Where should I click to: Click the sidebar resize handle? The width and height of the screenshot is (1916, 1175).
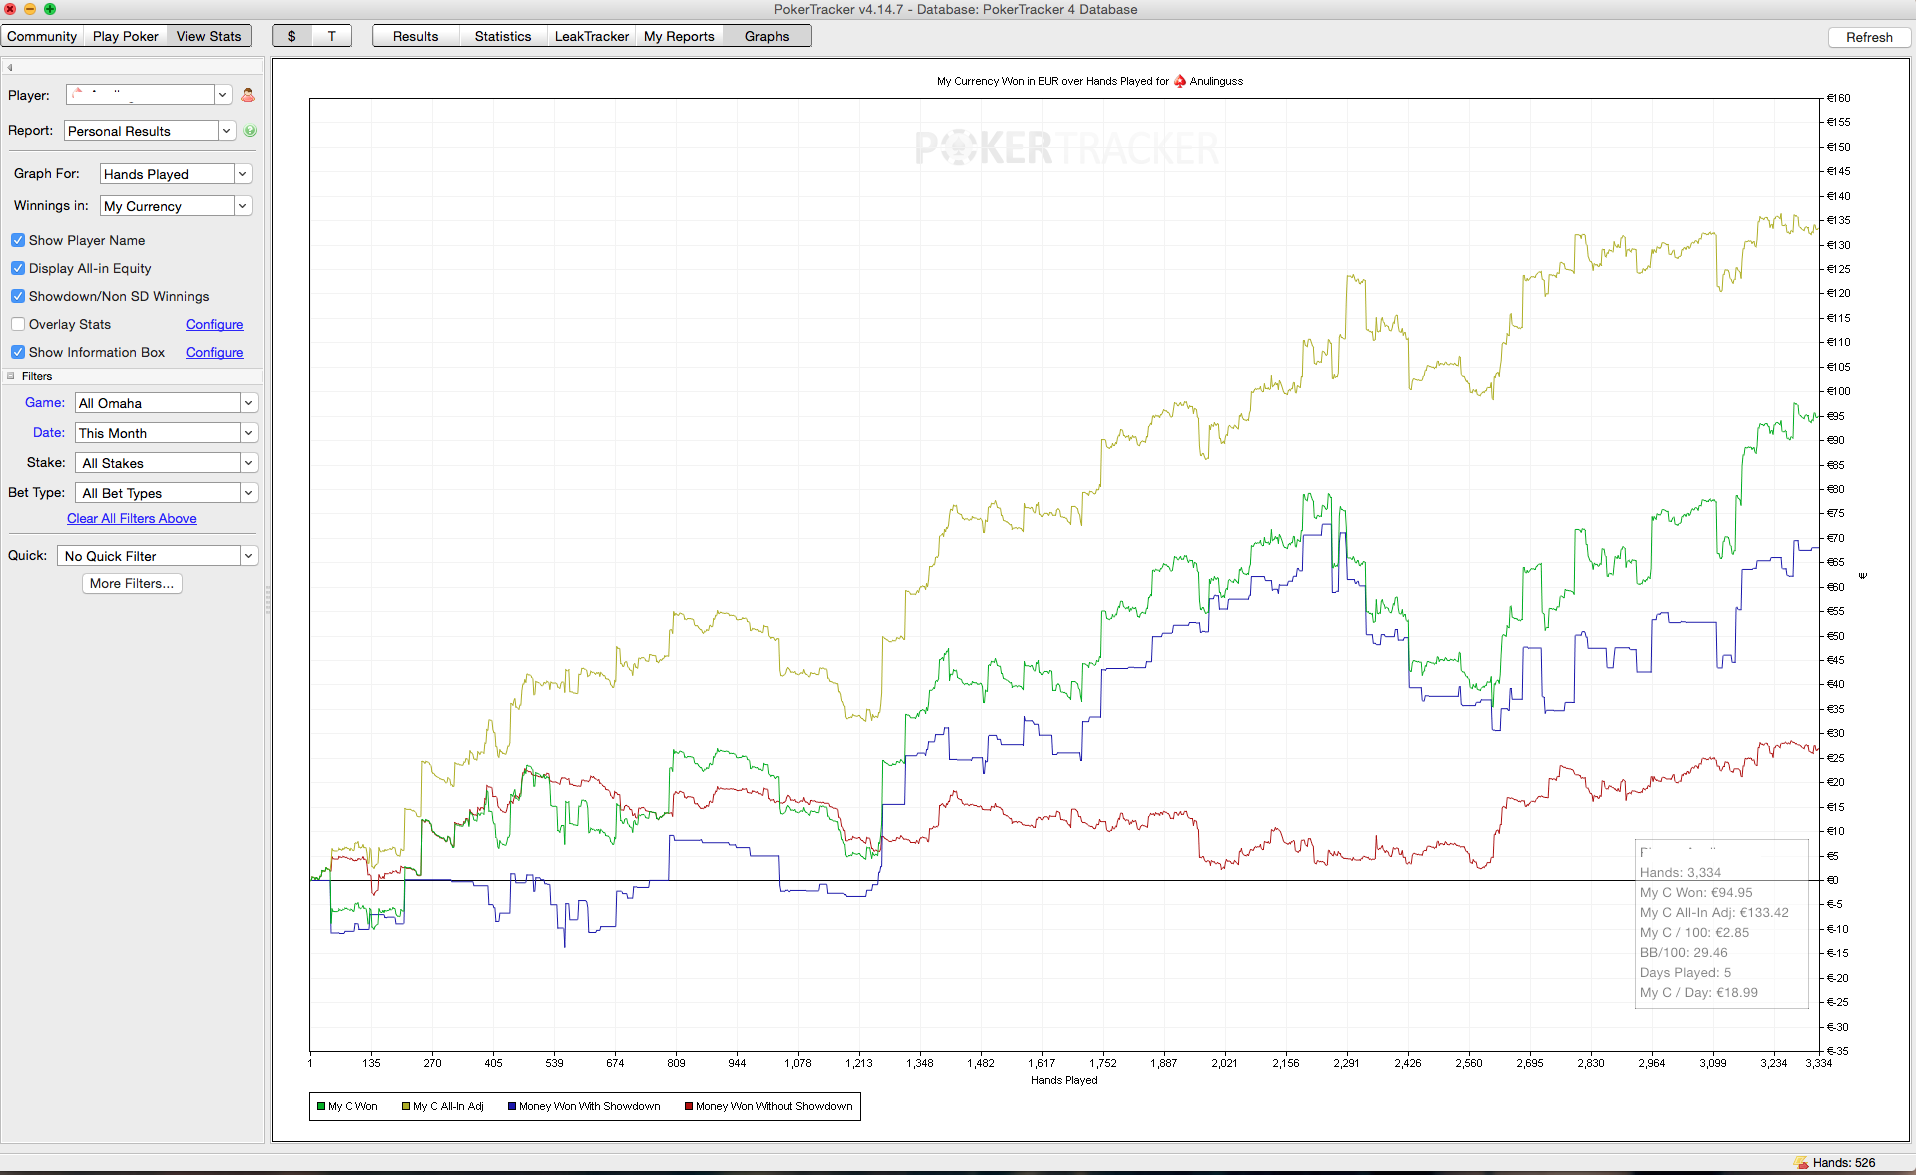point(268,600)
